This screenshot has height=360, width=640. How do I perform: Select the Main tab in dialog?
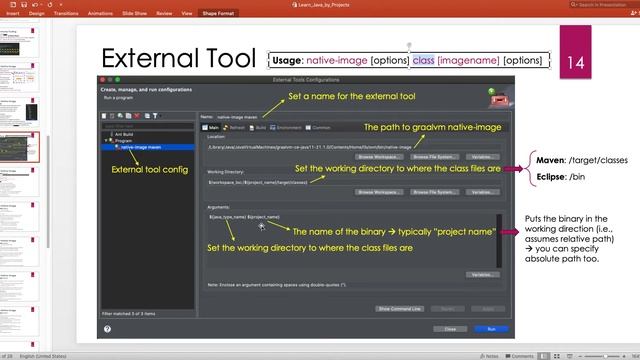click(x=210, y=128)
